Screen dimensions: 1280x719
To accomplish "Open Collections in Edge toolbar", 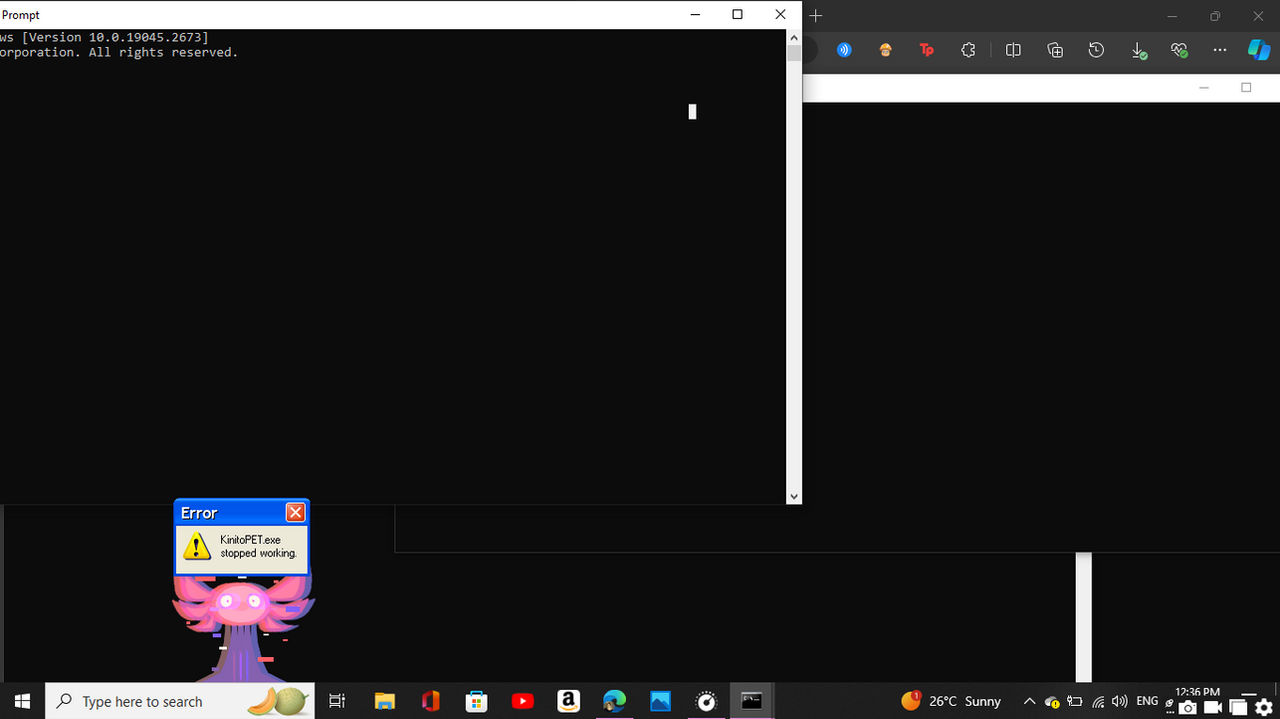I will [1055, 50].
